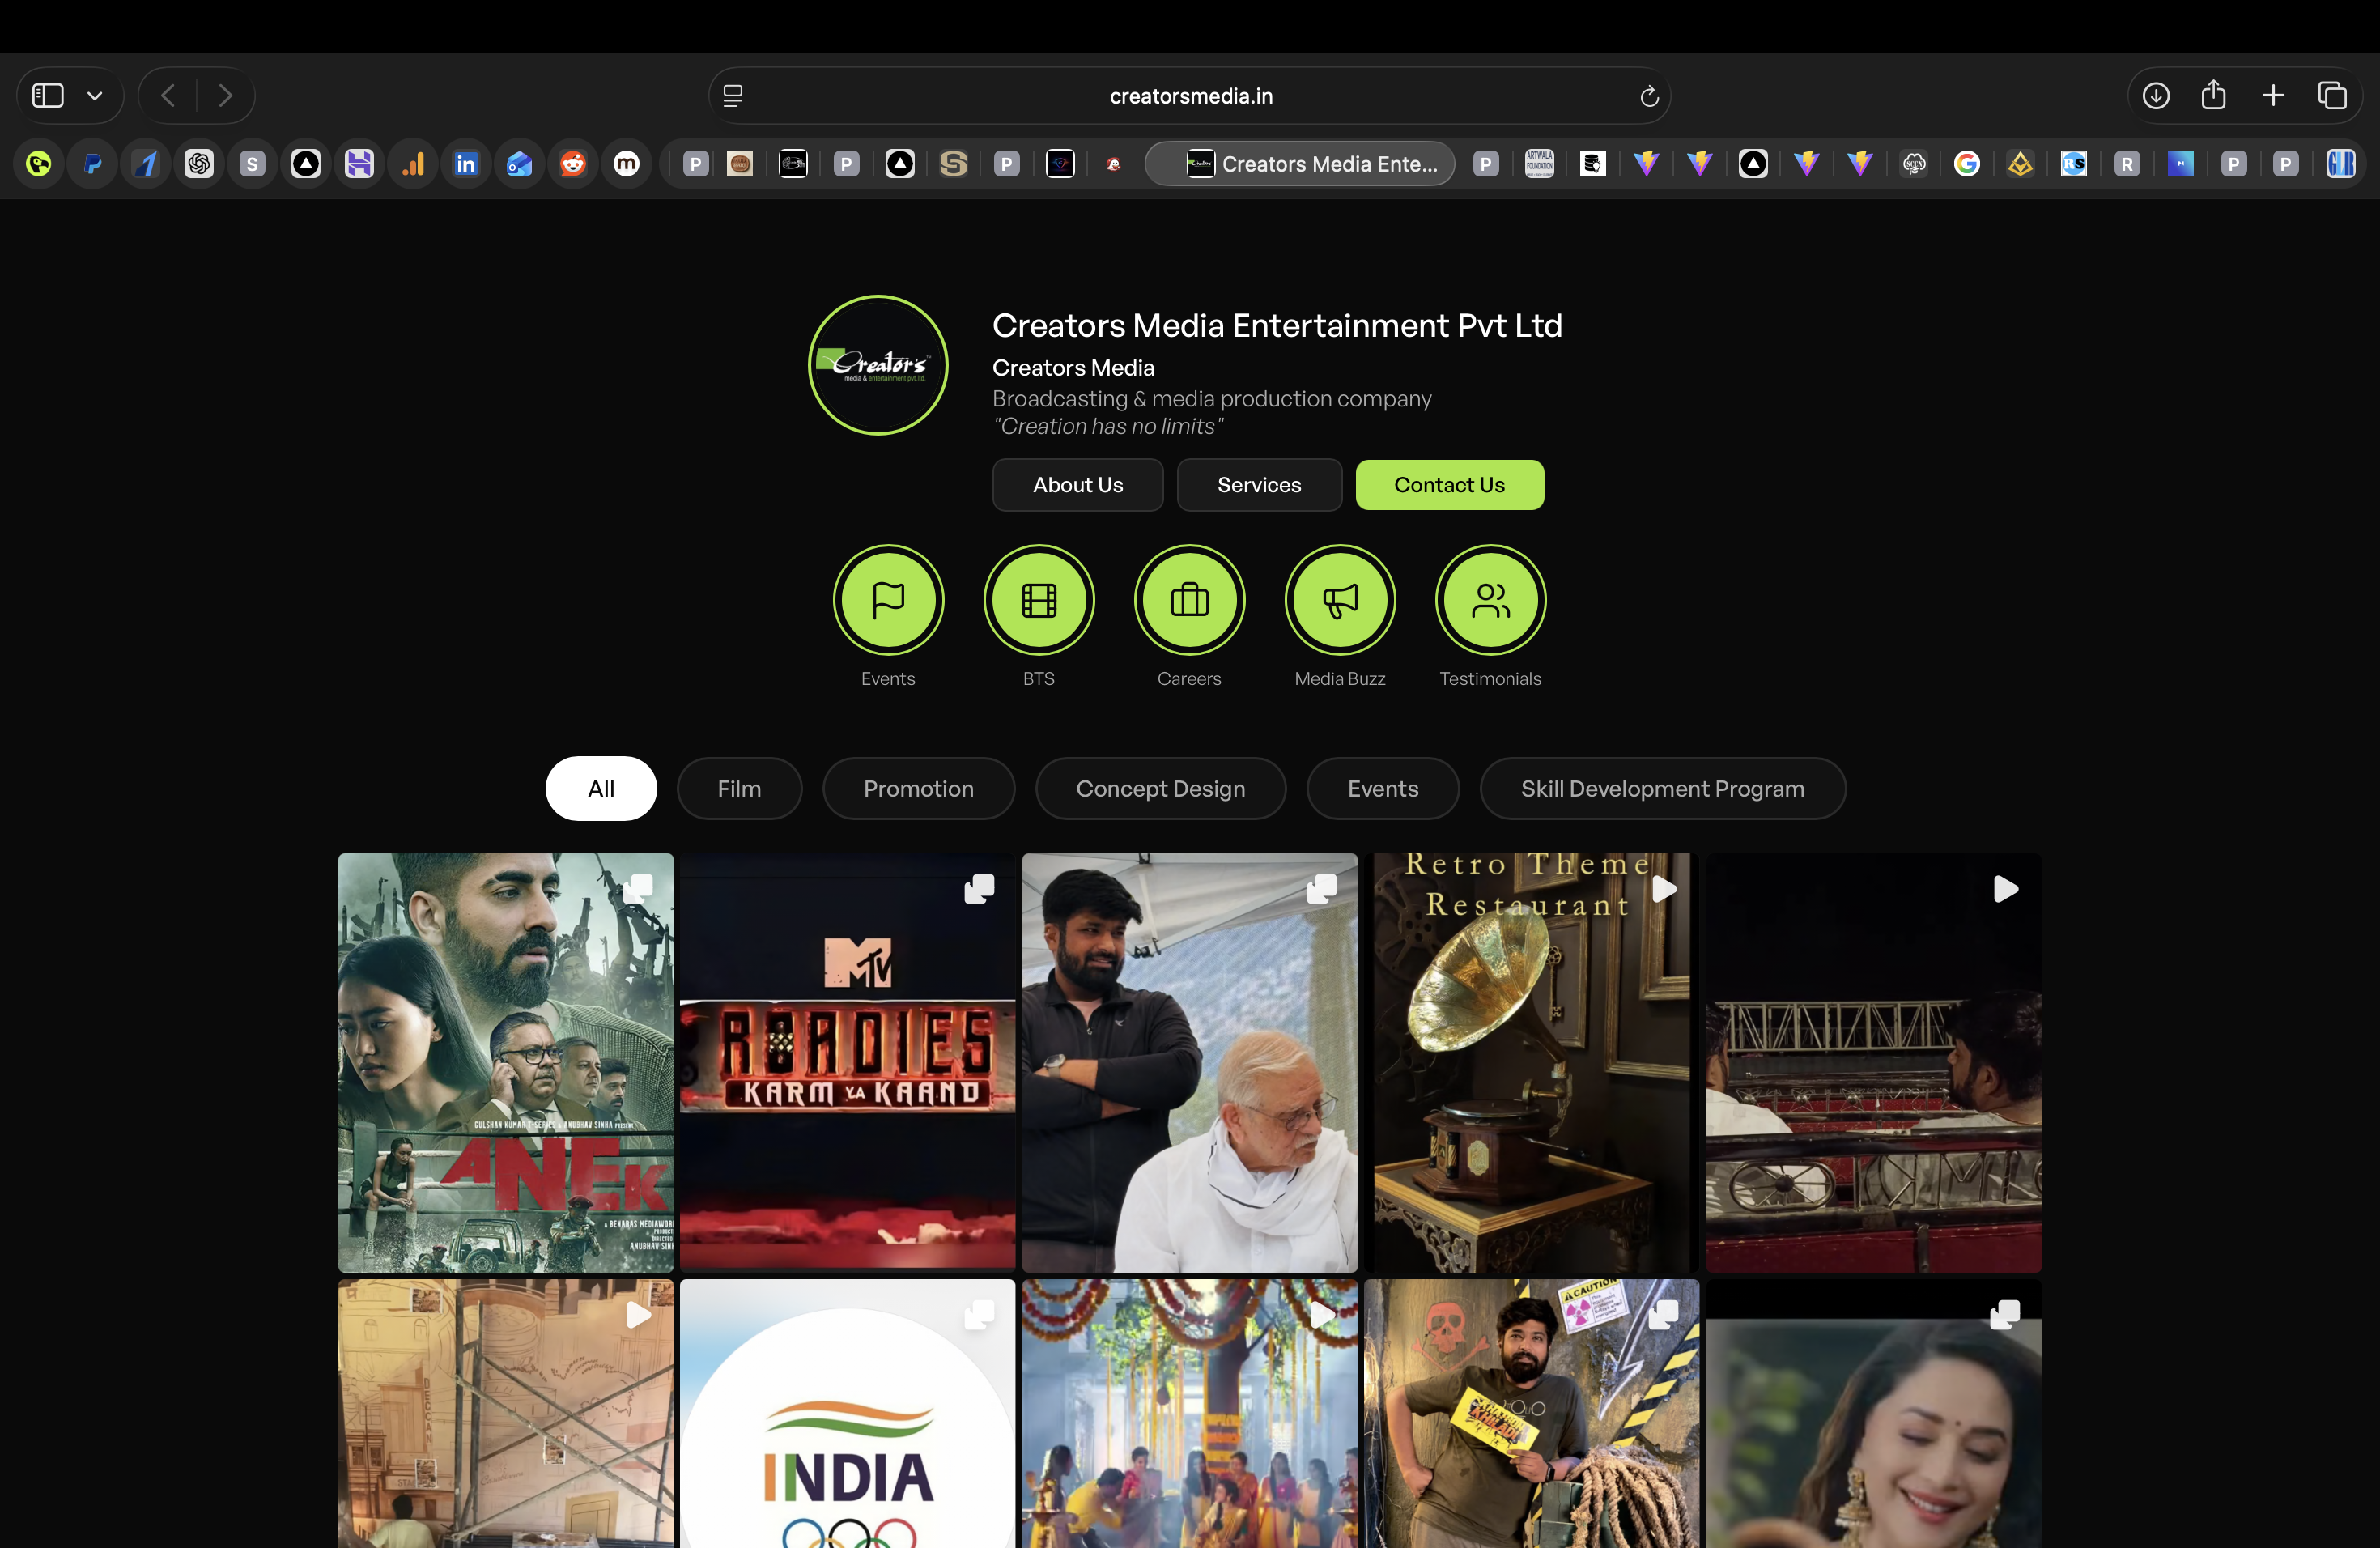The height and width of the screenshot is (1548, 2380).
Task: Open the Reddit bookmark in favorites bar
Action: pyautogui.click(x=572, y=163)
